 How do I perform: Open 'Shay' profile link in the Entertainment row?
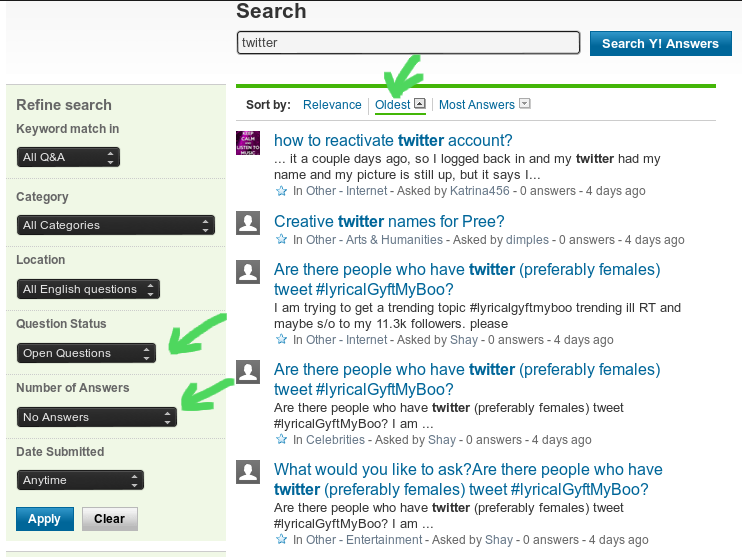coord(499,539)
